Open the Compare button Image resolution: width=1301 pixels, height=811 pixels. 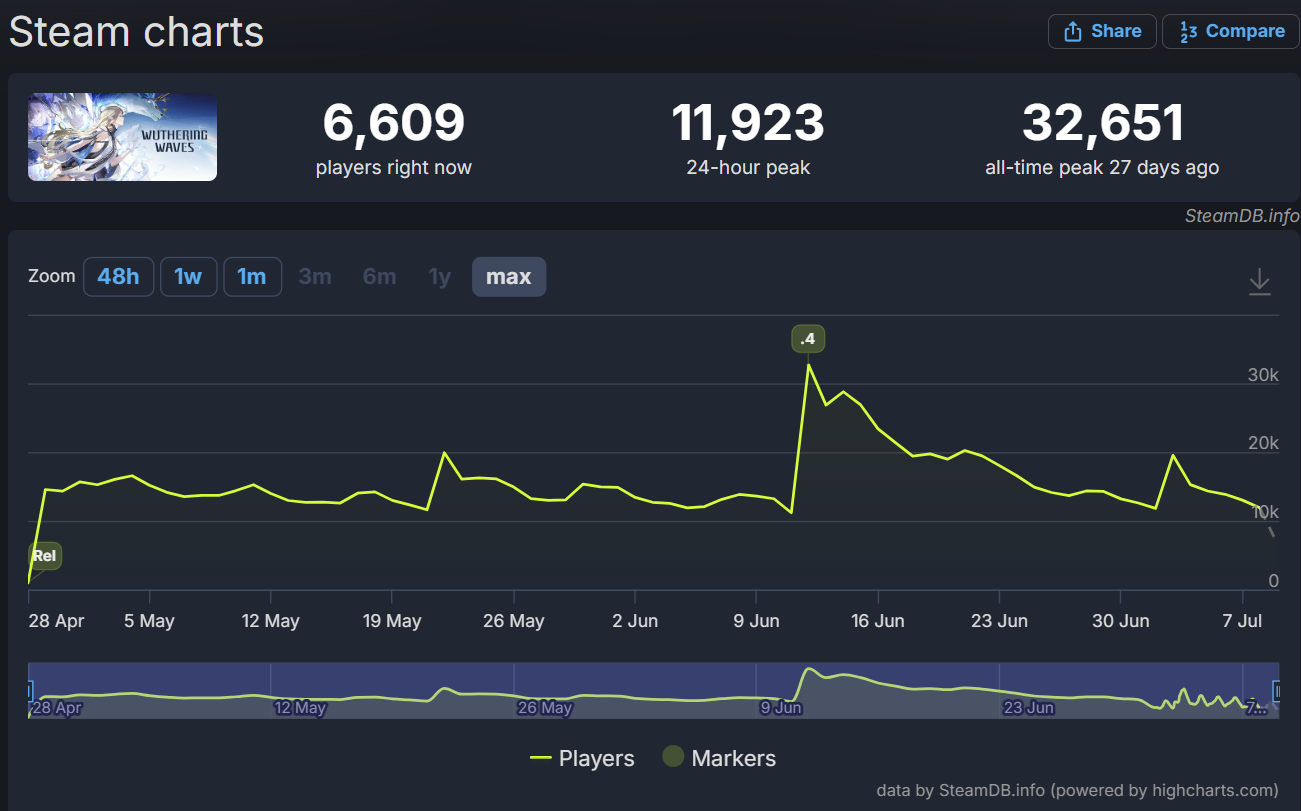(1231, 31)
